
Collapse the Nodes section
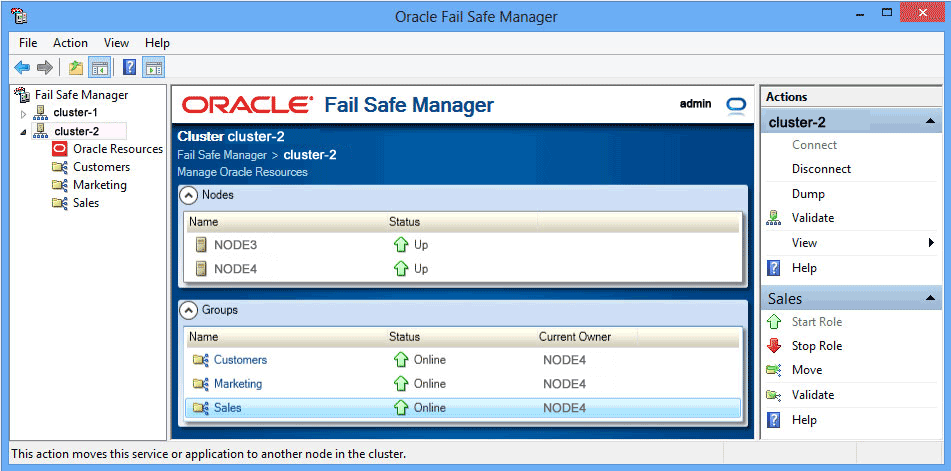190,196
